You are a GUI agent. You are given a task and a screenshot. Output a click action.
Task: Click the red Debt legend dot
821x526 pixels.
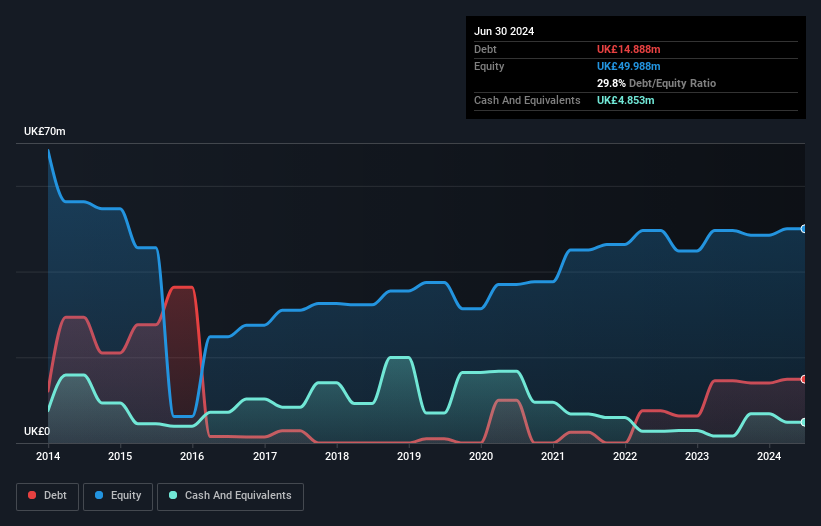pyautogui.click(x=32, y=495)
